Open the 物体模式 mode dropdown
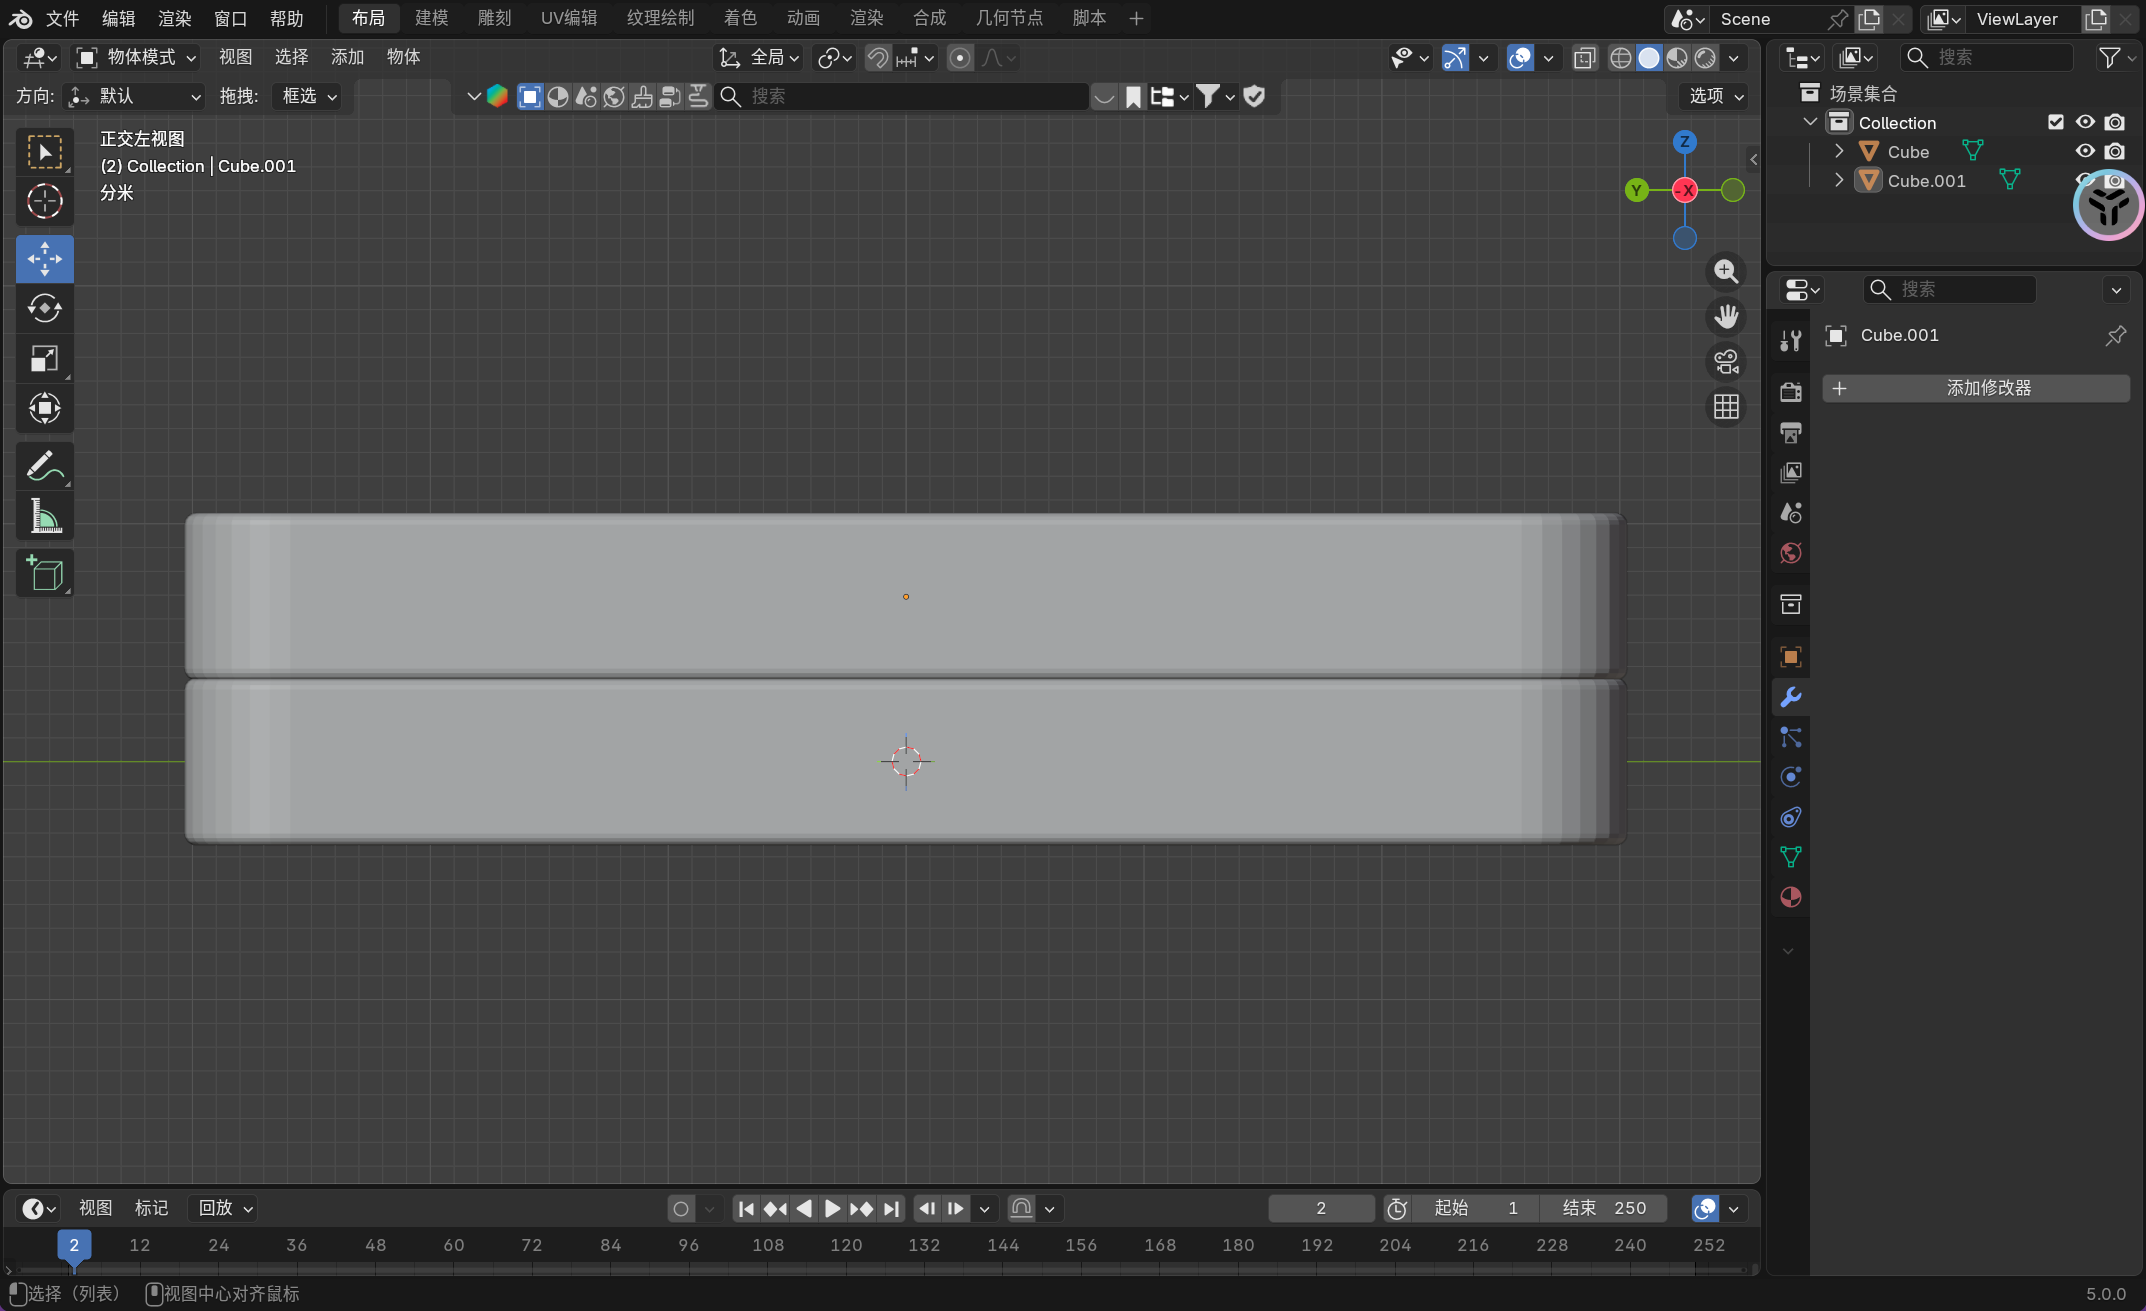The width and height of the screenshot is (2146, 1311). coord(138,58)
